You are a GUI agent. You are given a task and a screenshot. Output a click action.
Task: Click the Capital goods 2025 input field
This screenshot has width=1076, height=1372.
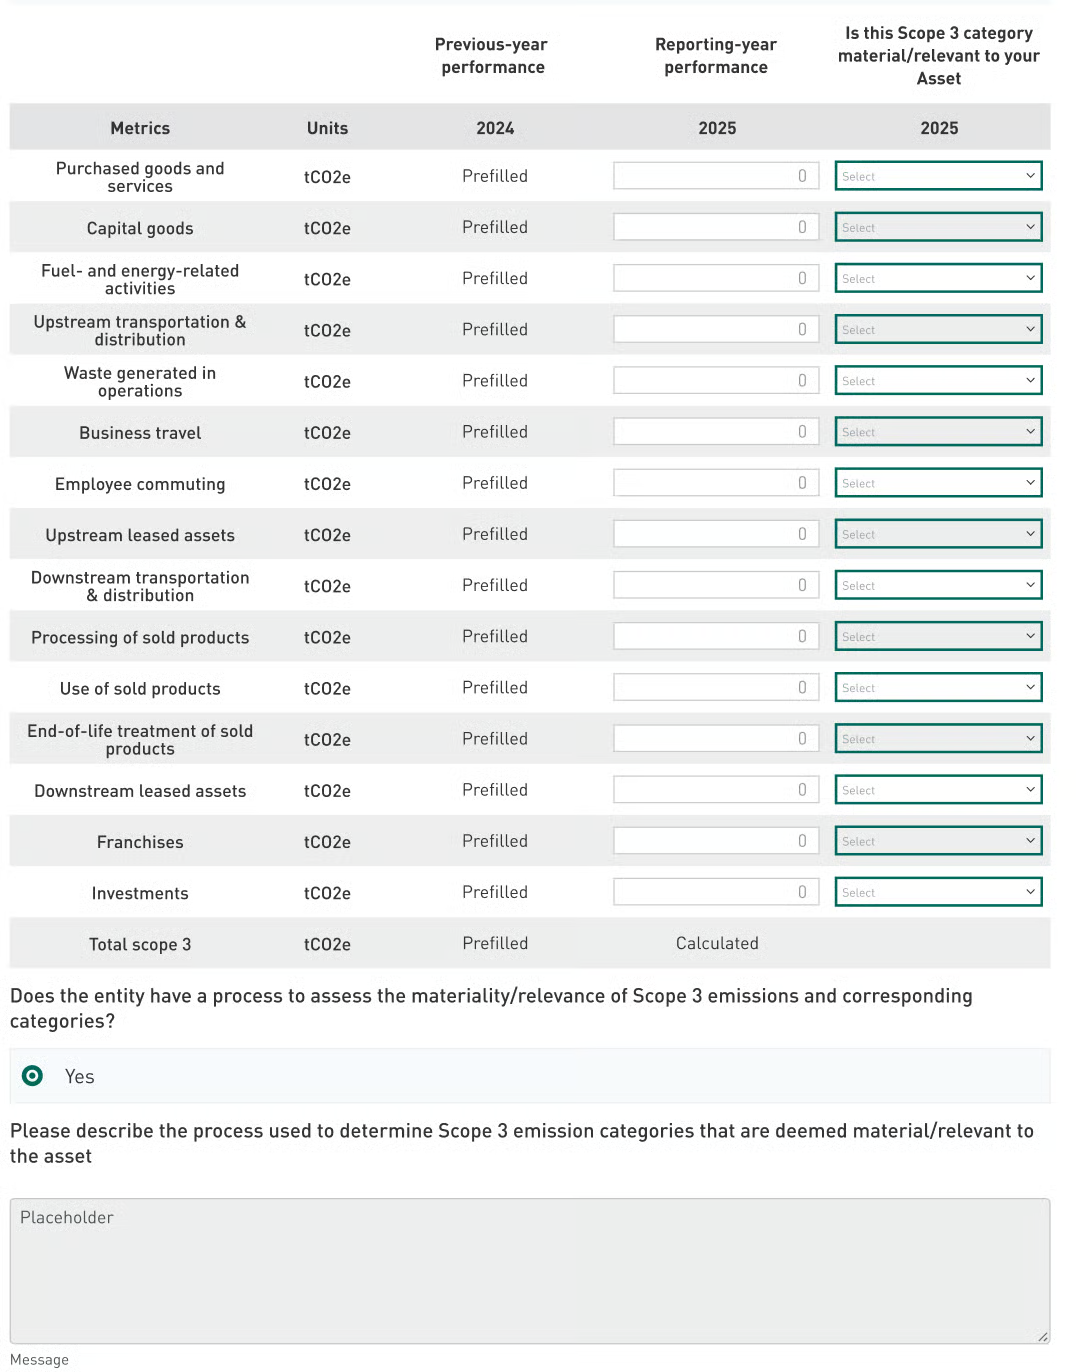click(x=716, y=227)
